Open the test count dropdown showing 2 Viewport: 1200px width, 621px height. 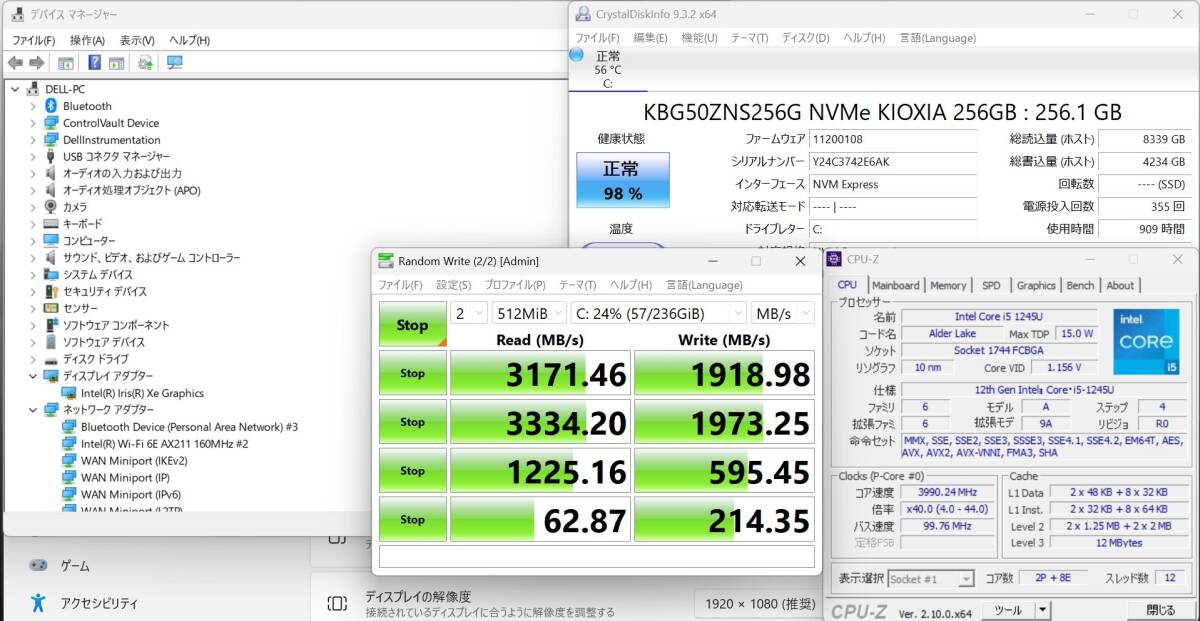(468, 313)
